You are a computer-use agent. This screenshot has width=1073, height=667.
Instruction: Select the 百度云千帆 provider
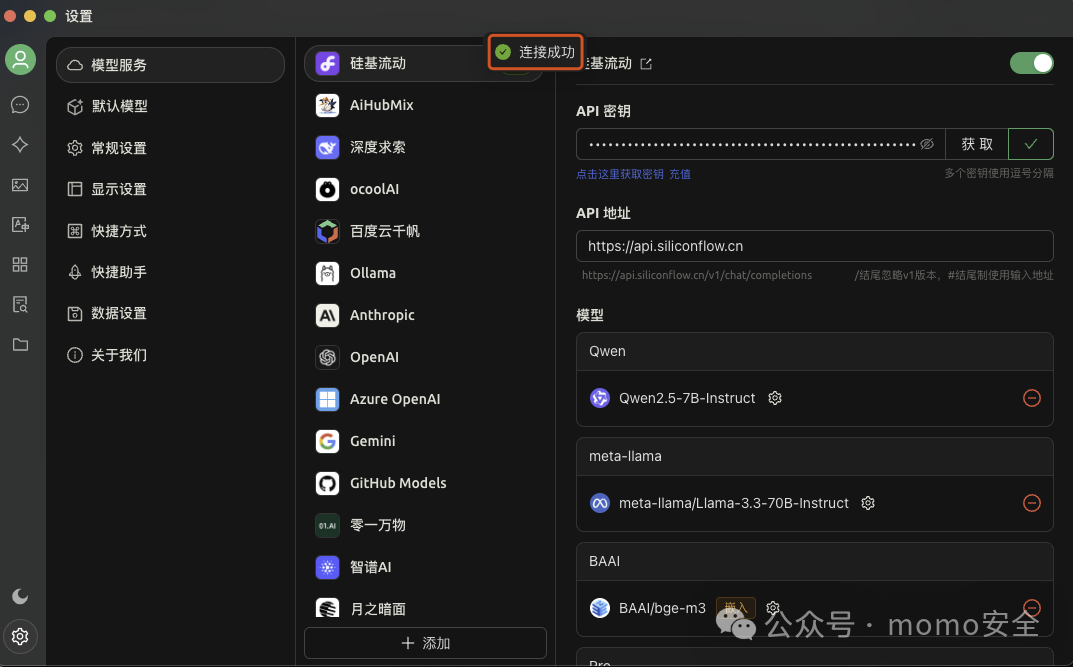point(425,231)
